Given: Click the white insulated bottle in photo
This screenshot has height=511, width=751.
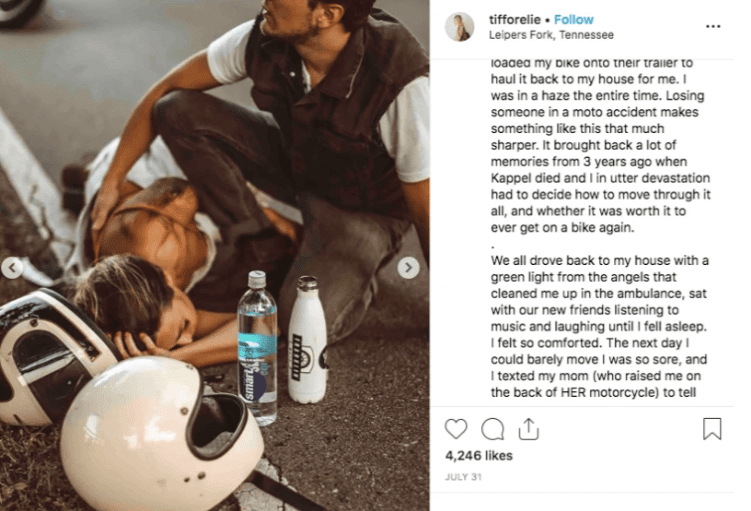Looking at the screenshot, I should 308,341.
